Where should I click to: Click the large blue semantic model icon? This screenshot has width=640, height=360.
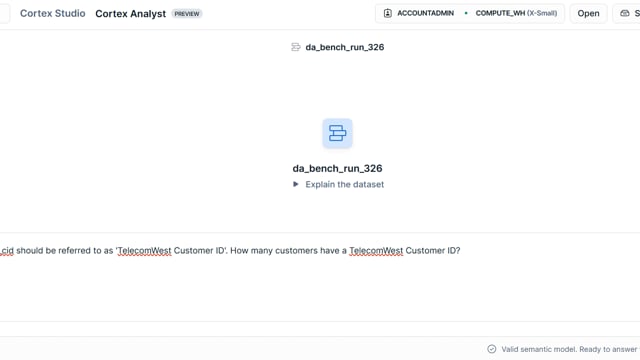[337, 133]
